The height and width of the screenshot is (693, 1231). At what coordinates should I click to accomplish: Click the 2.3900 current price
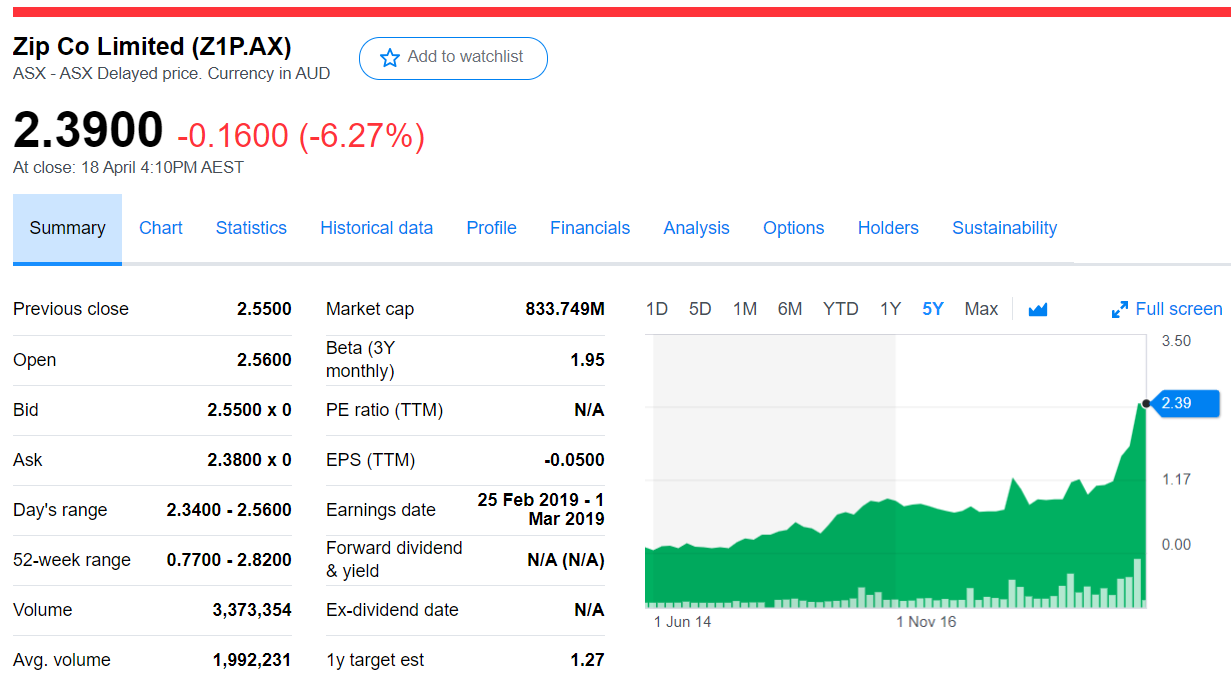pyautogui.click(x=88, y=131)
